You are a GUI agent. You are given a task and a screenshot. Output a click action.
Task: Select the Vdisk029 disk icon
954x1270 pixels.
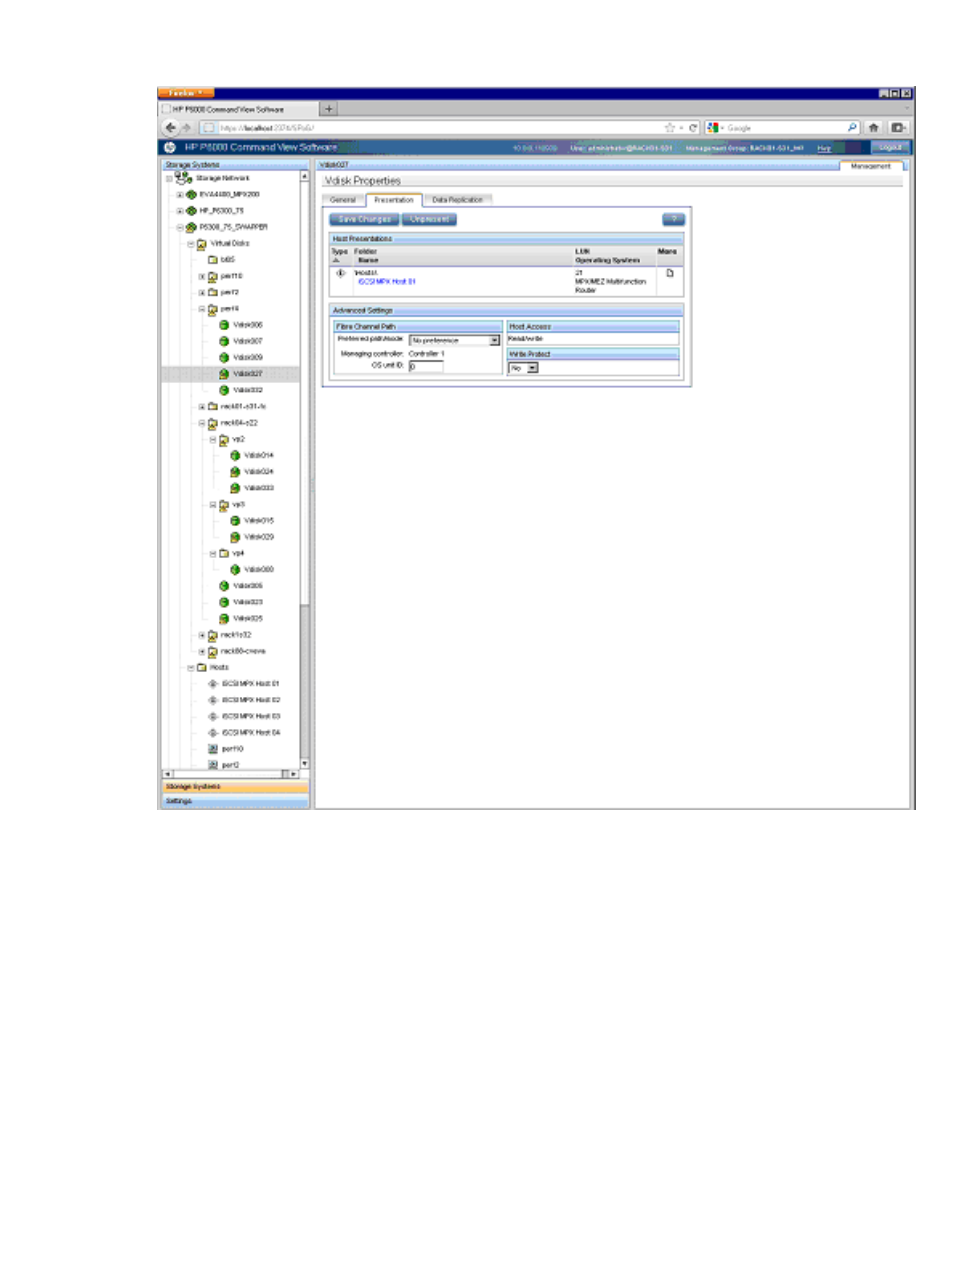(x=235, y=537)
